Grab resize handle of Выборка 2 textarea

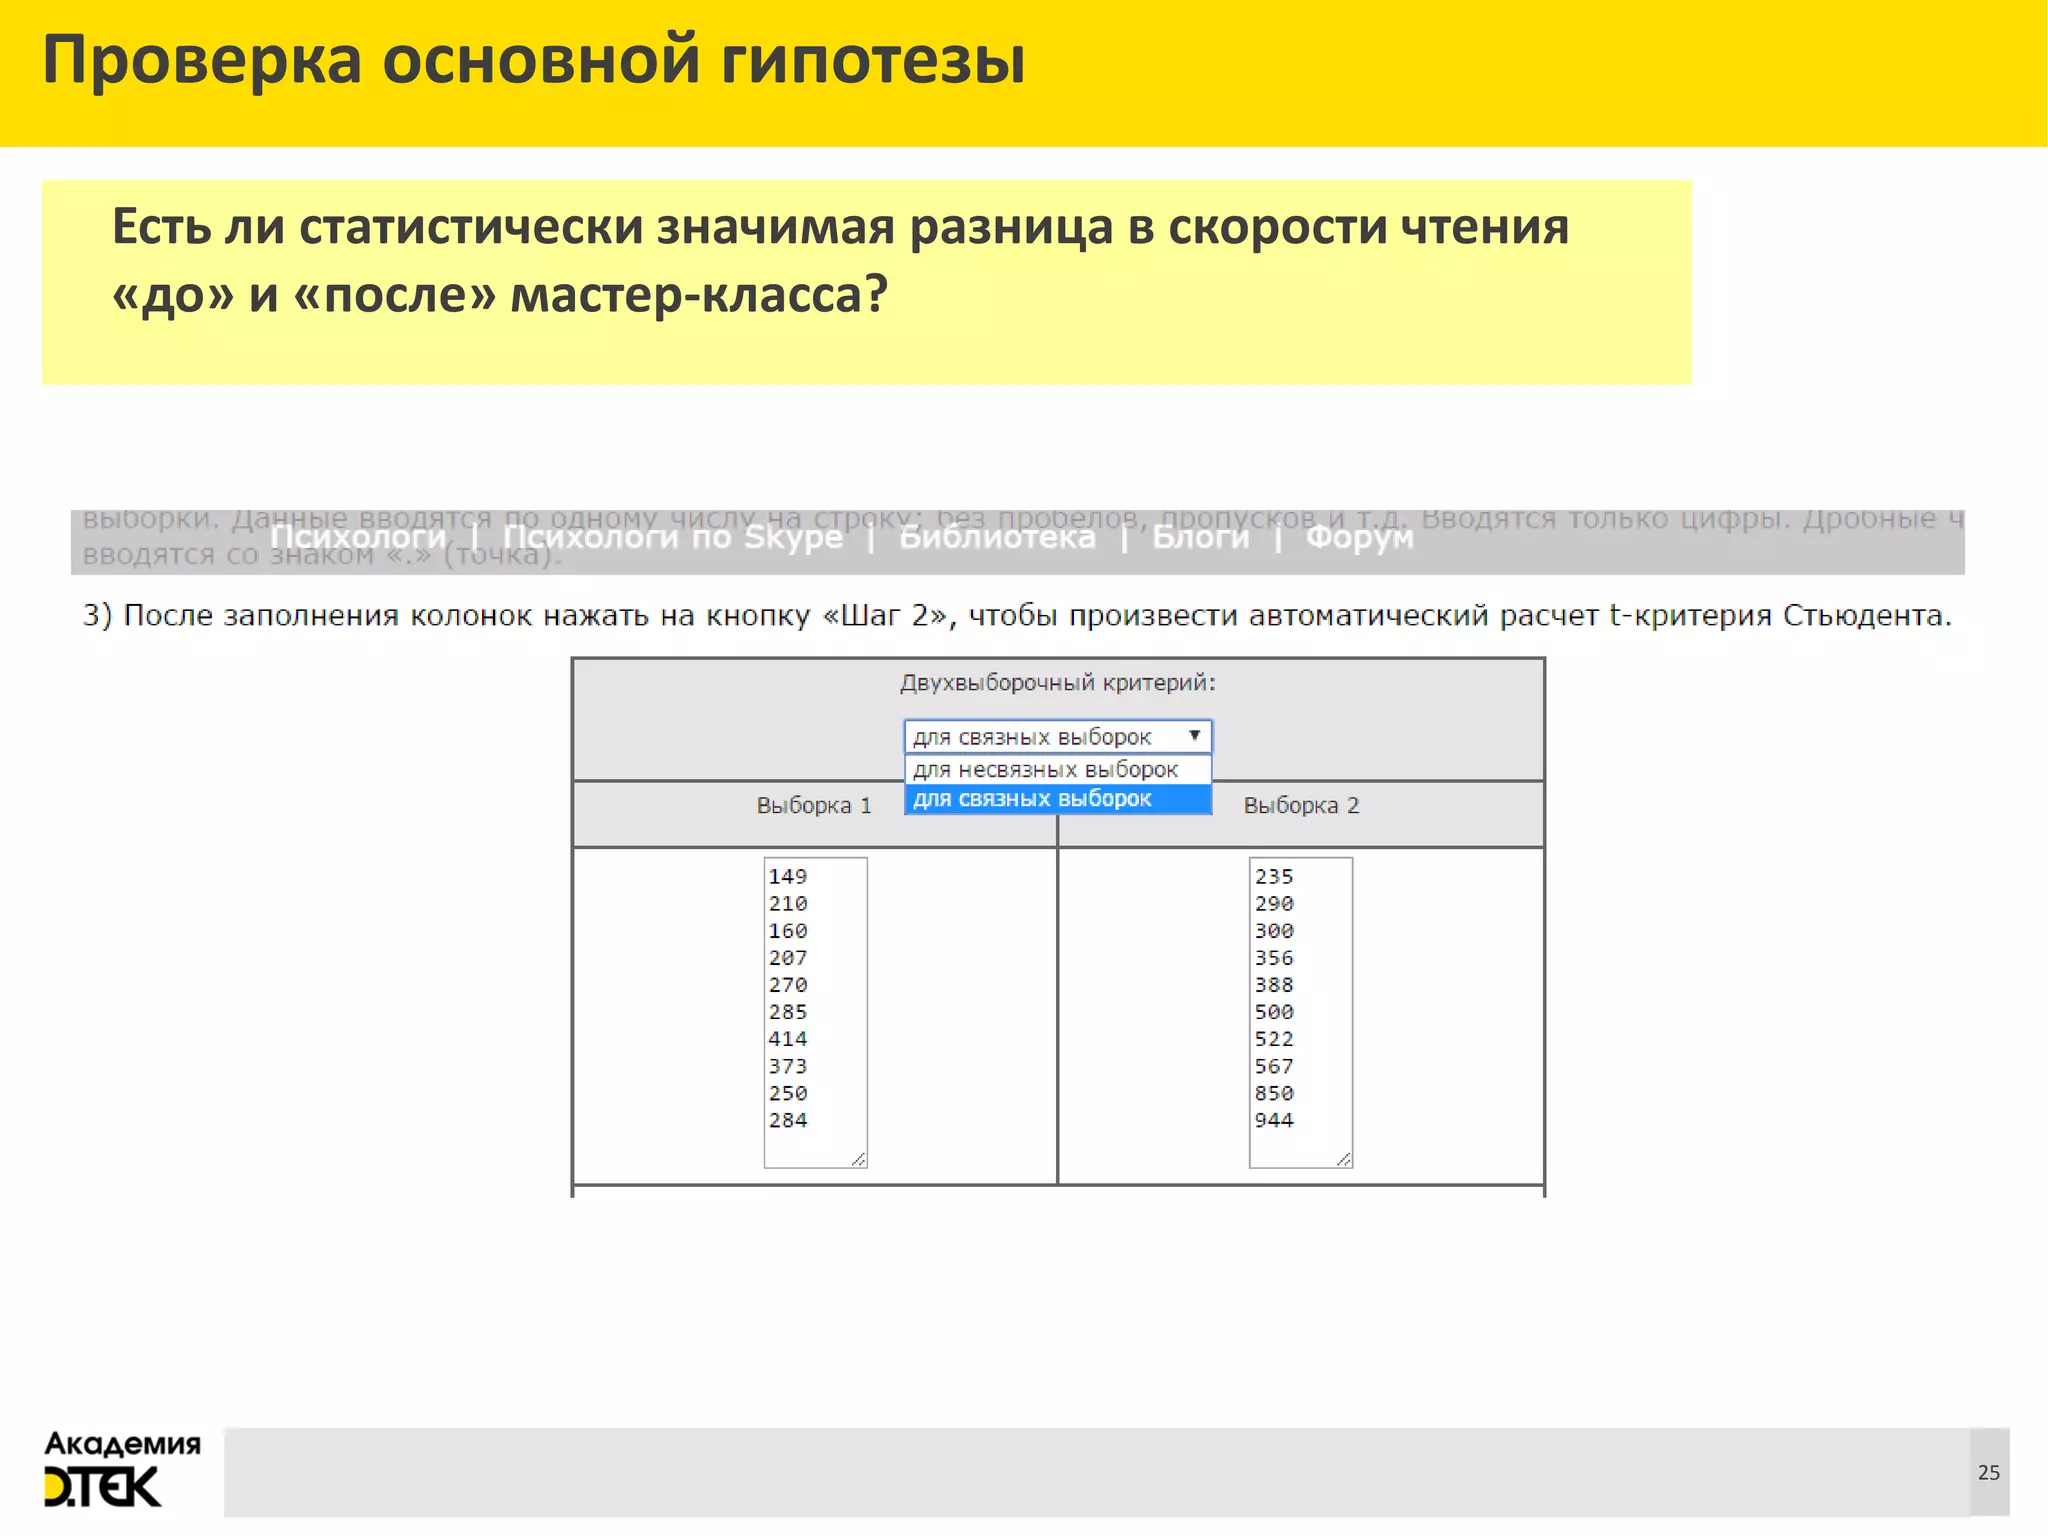1344,1159
